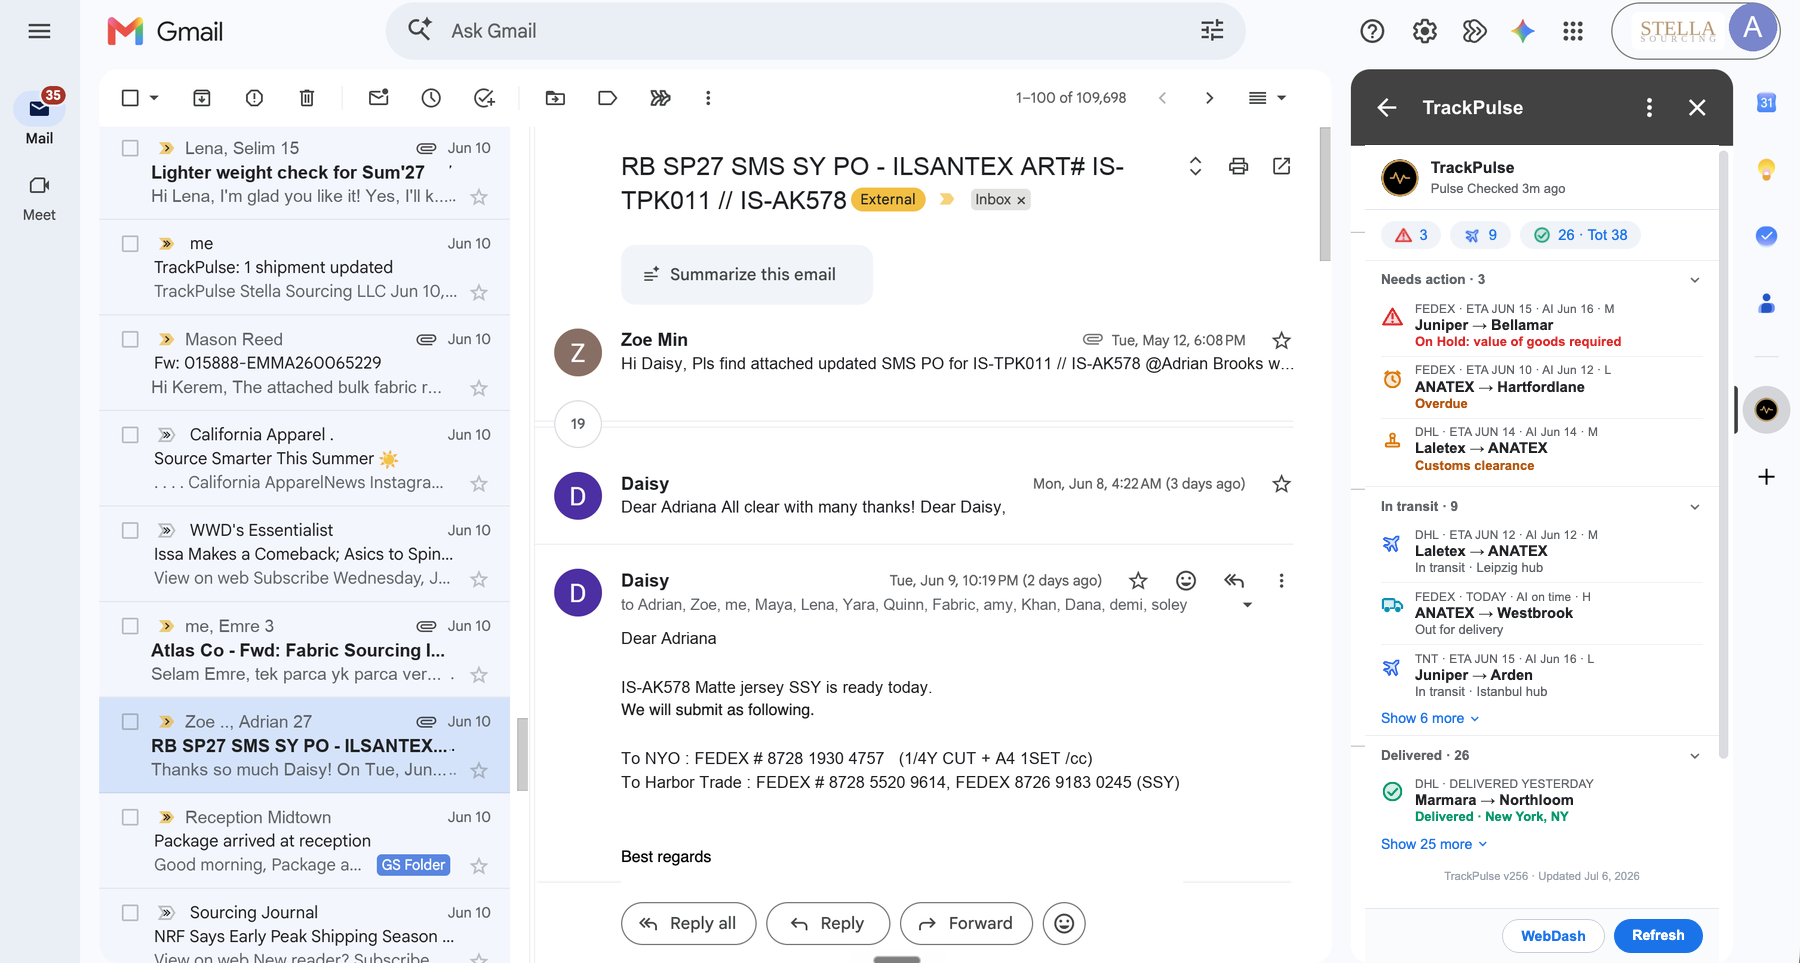Click the search options filter icon
This screenshot has width=1800, height=963.
1212,31
